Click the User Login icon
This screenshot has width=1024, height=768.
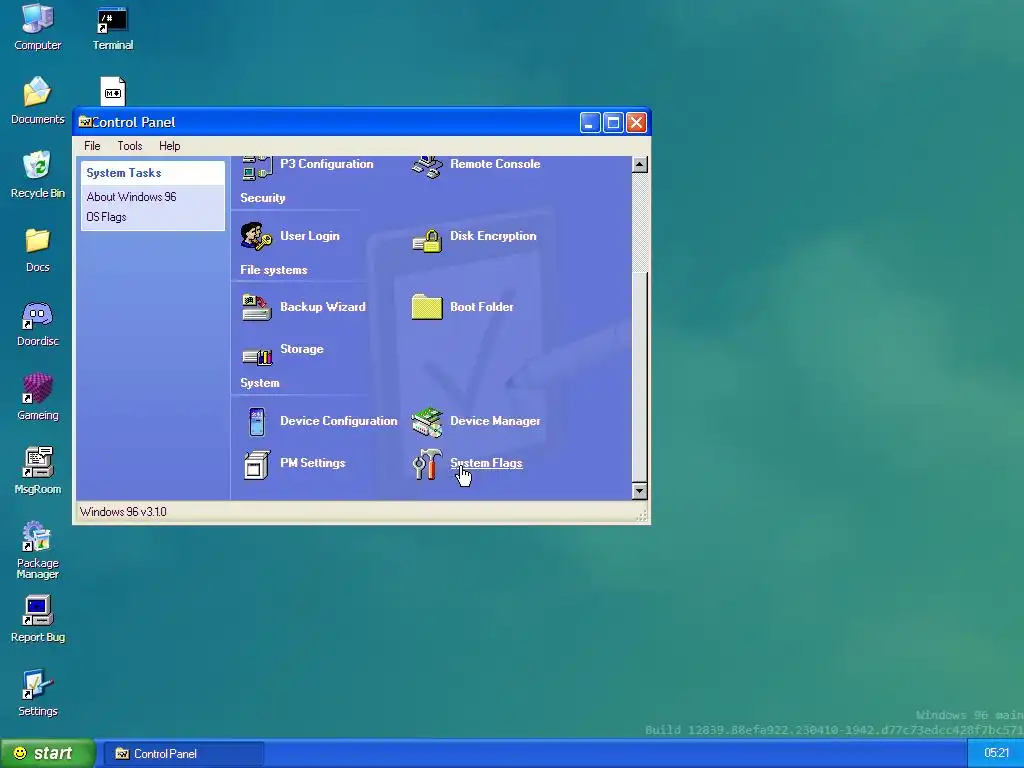tap(257, 236)
